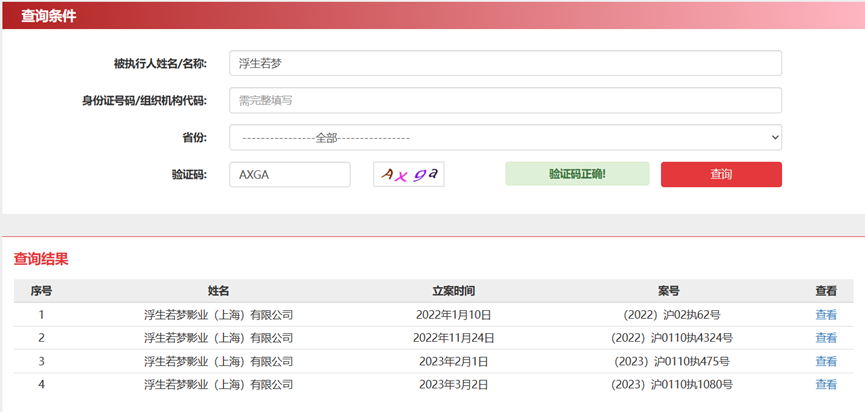865x412 pixels.
Task: Click the red 查询 button
Action: point(721,174)
